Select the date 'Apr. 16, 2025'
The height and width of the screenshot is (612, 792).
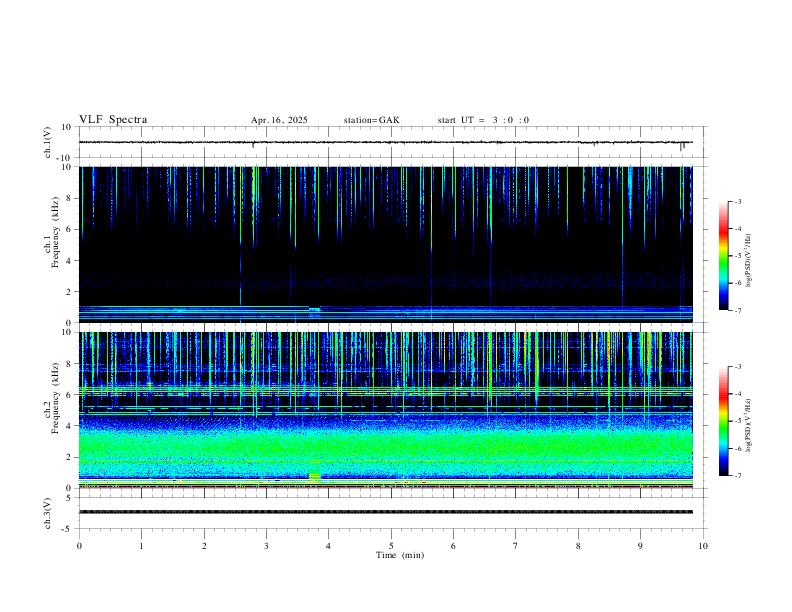click(x=279, y=120)
